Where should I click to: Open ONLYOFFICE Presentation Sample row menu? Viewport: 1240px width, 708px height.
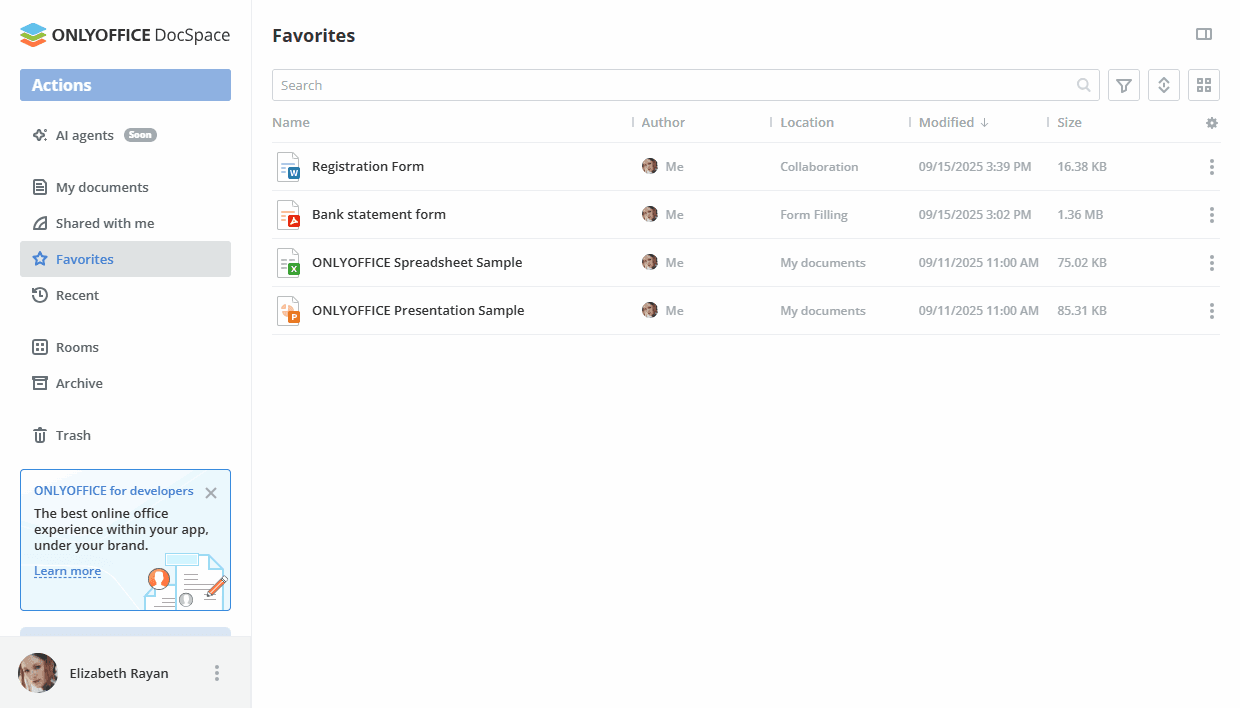[x=1211, y=310]
